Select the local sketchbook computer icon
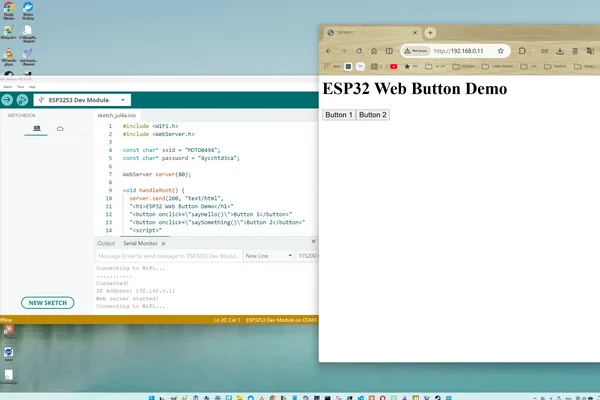 point(37,128)
